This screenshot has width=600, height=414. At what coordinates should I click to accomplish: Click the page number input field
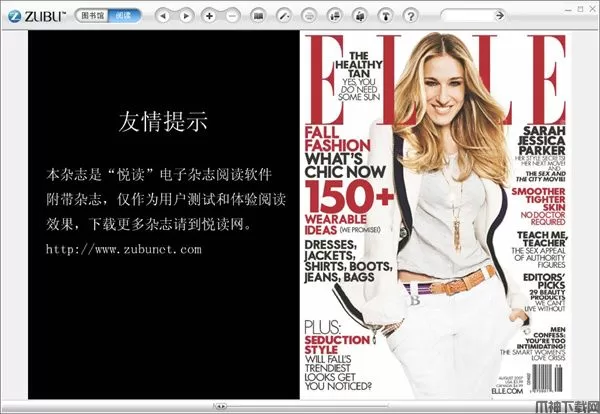[x=466, y=16]
